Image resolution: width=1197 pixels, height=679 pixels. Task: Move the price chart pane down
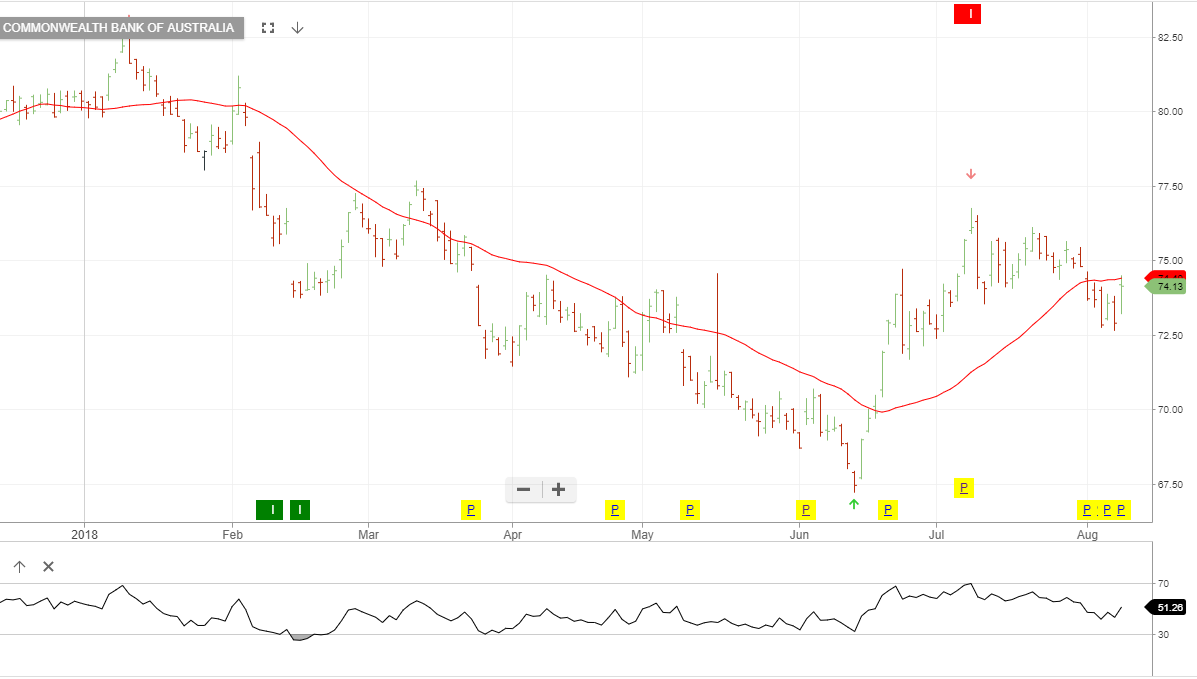tap(298, 27)
